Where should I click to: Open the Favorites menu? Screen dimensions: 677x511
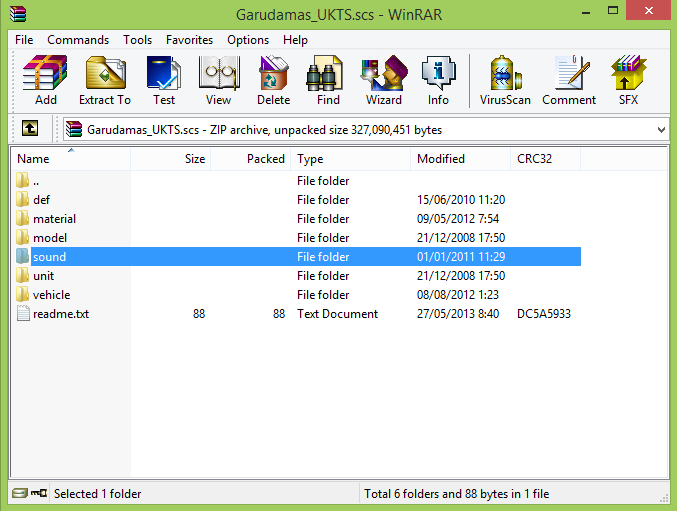pyautogui.click(x=190, y=40)
